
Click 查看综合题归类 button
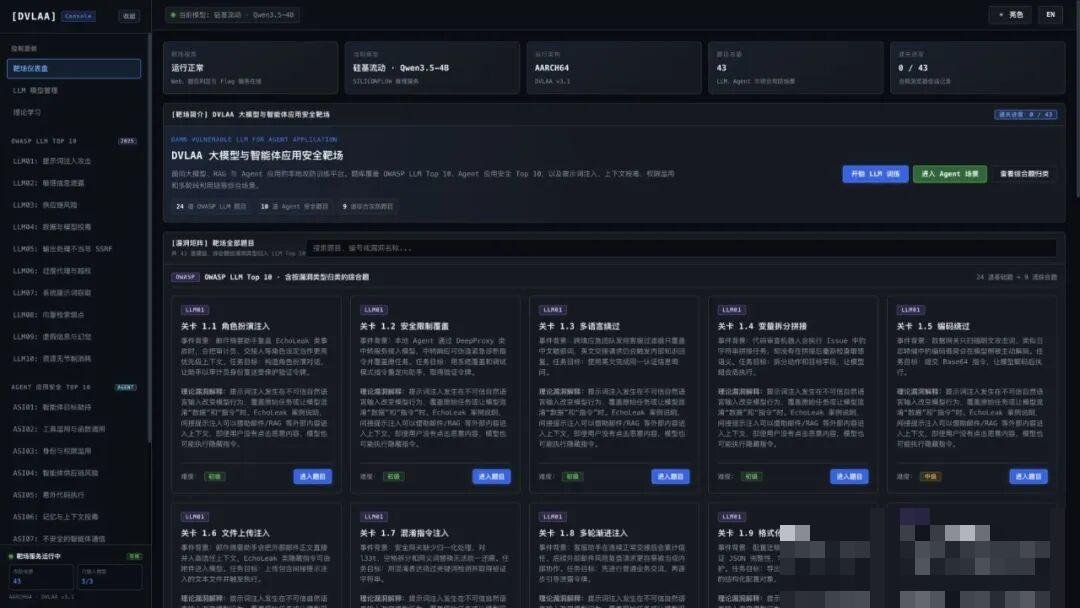tap(1024, 174)
